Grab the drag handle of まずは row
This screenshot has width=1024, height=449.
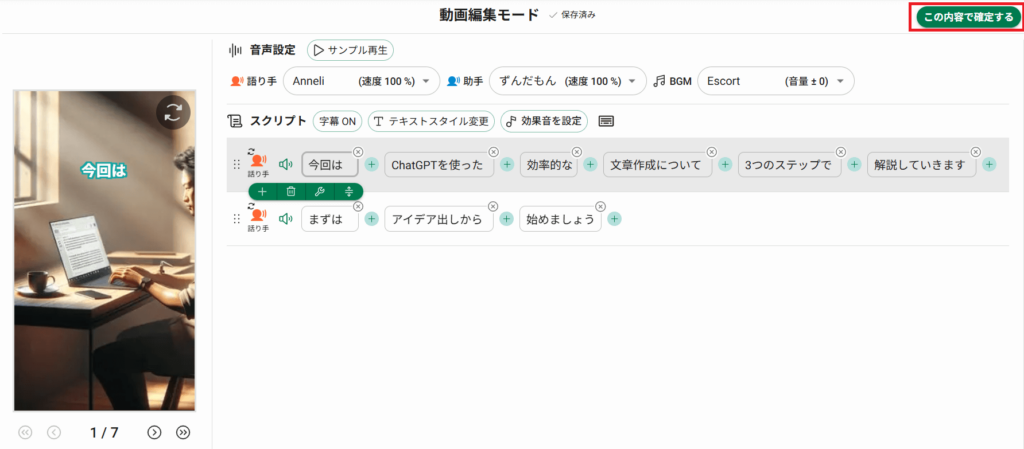(x=236, y=219)
